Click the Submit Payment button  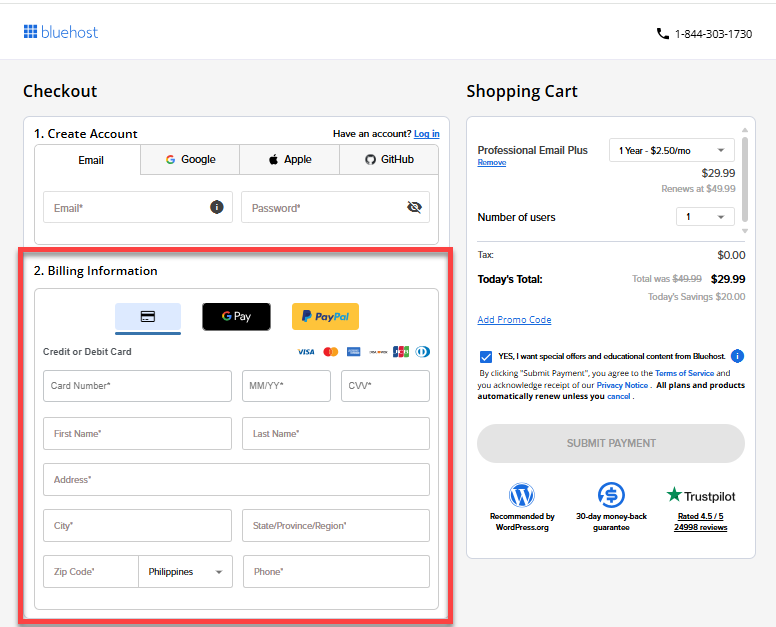point(611,443)
